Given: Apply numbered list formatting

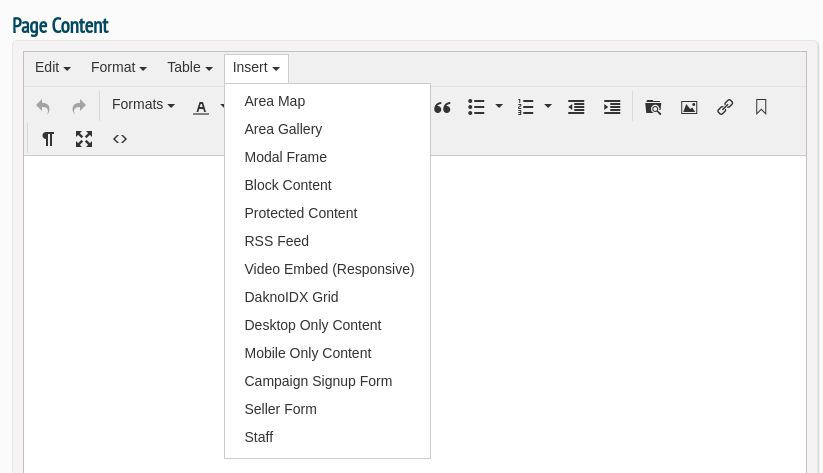Looking at the screenshot, I should click(x=525, y=107).
